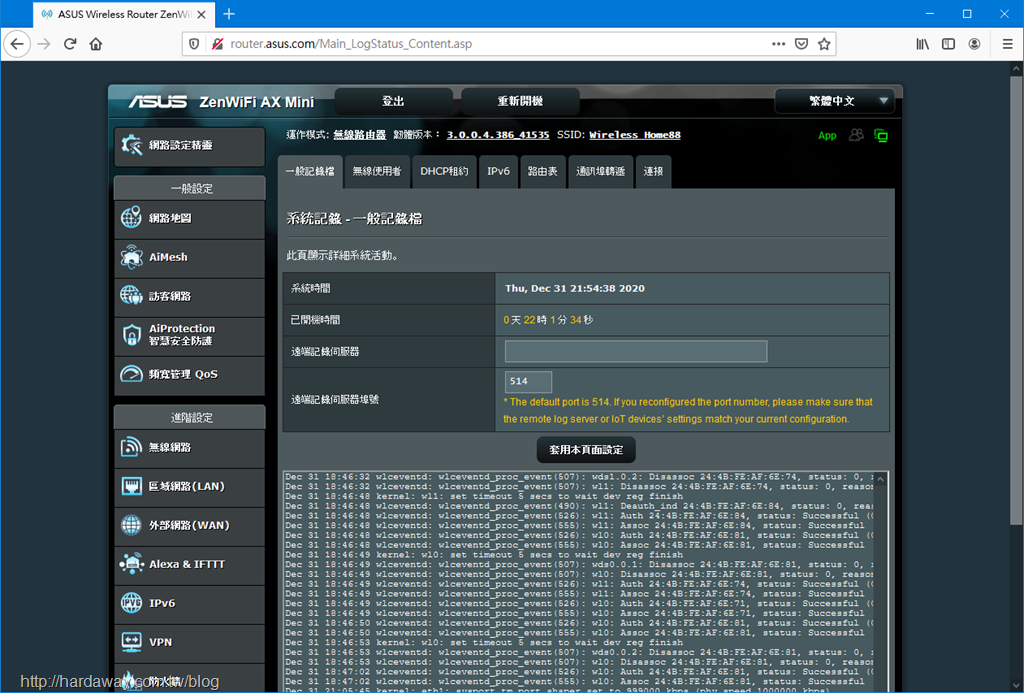
Task: Click the 一般設定 sidebar section header
Action: click(x=189, y=188)
